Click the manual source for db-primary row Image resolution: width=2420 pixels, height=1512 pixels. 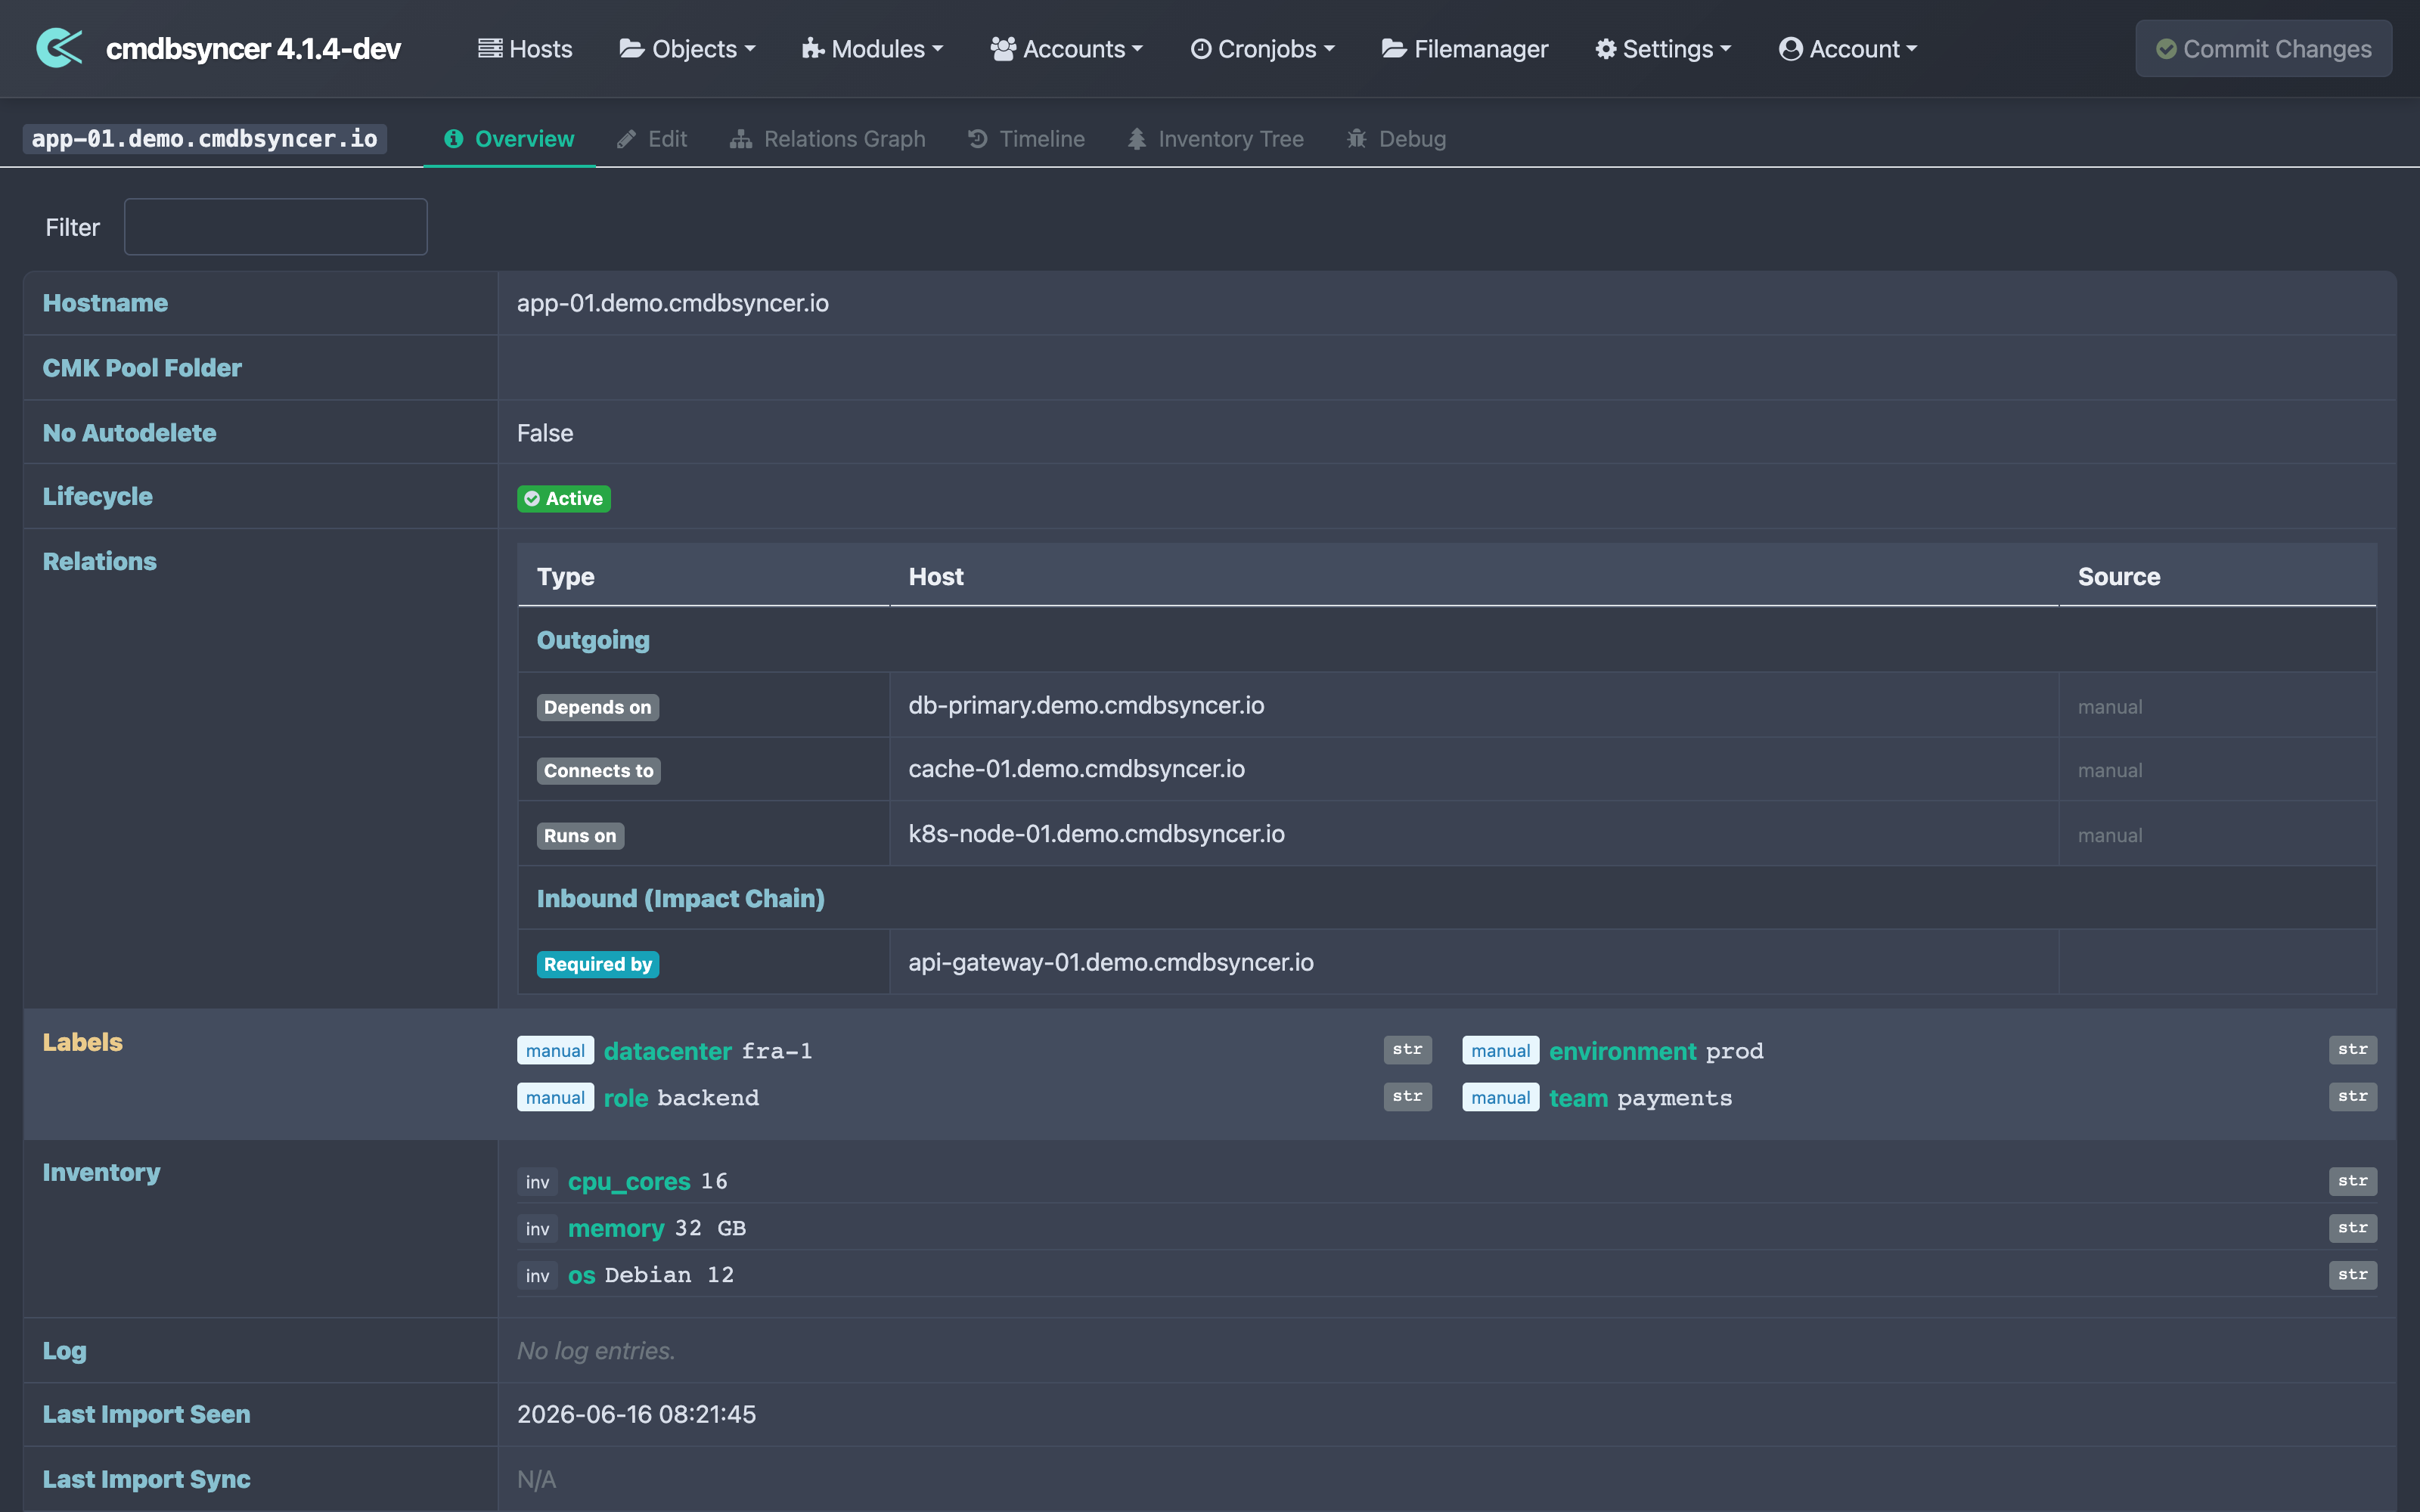click(x=2110, y=707)
